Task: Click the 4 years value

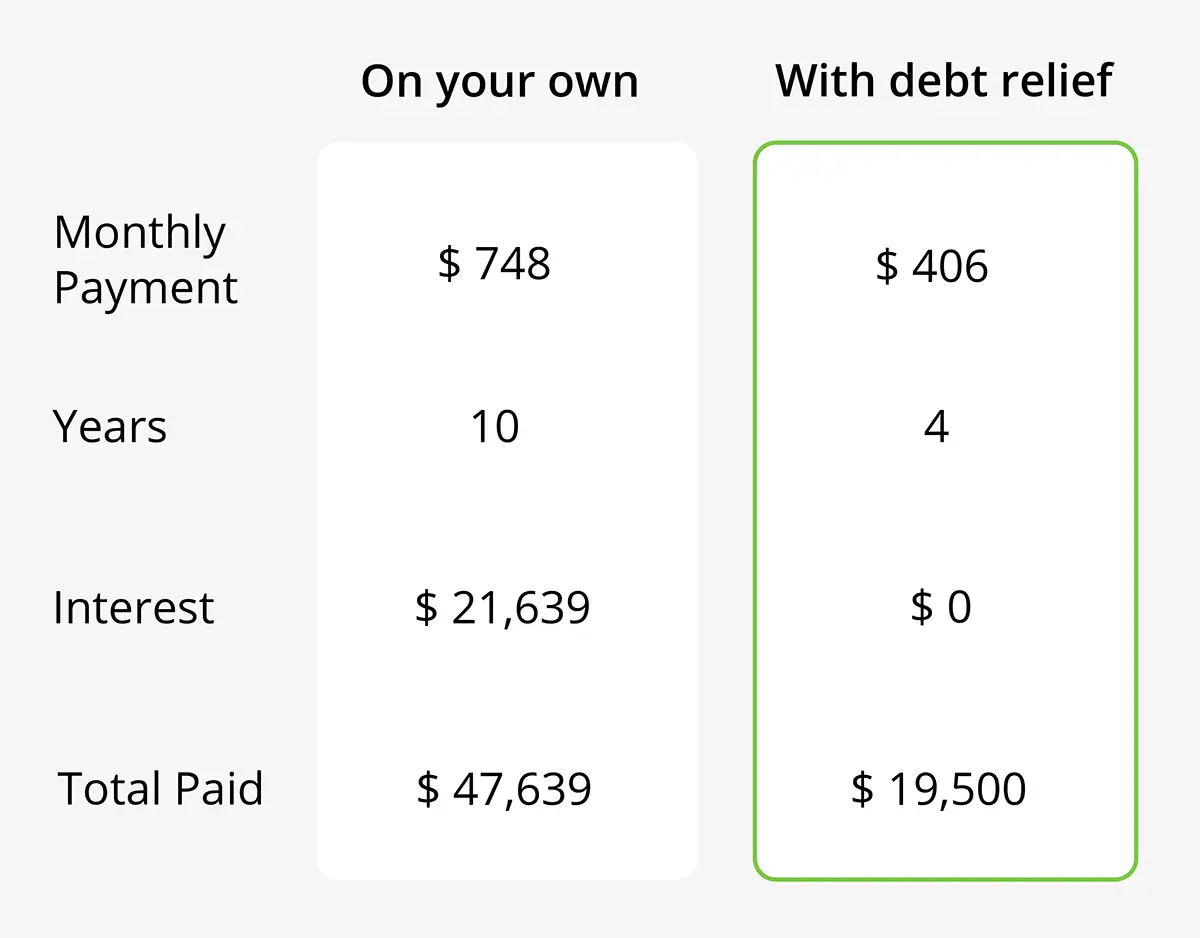Action: coord(937,427)
